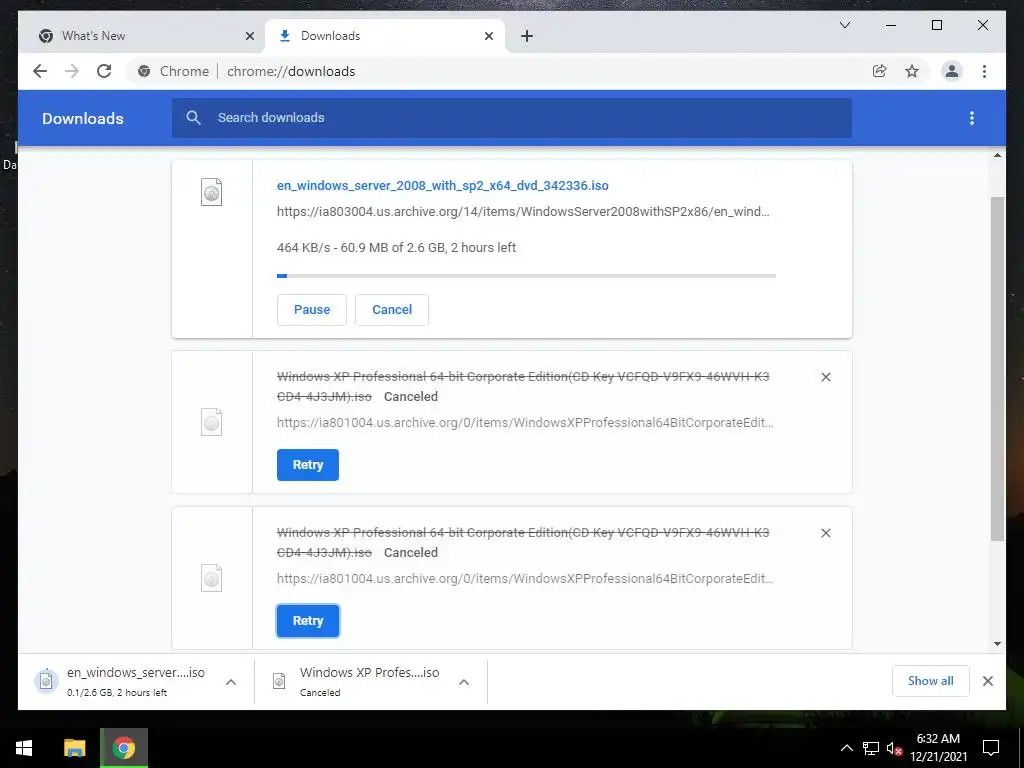
Task: Reload the downloads page
Action: (104, 71)
